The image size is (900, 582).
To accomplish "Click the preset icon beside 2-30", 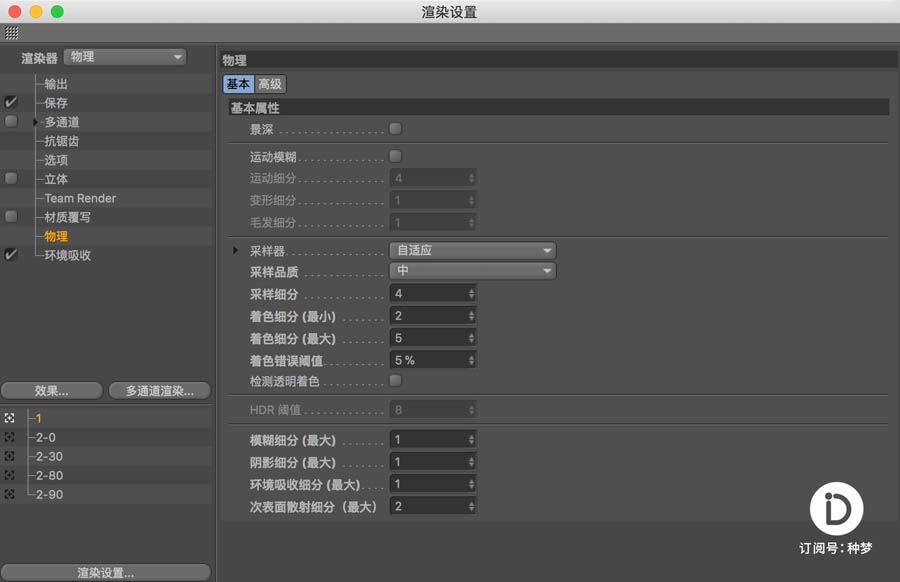I will click(x=10, y=456).
